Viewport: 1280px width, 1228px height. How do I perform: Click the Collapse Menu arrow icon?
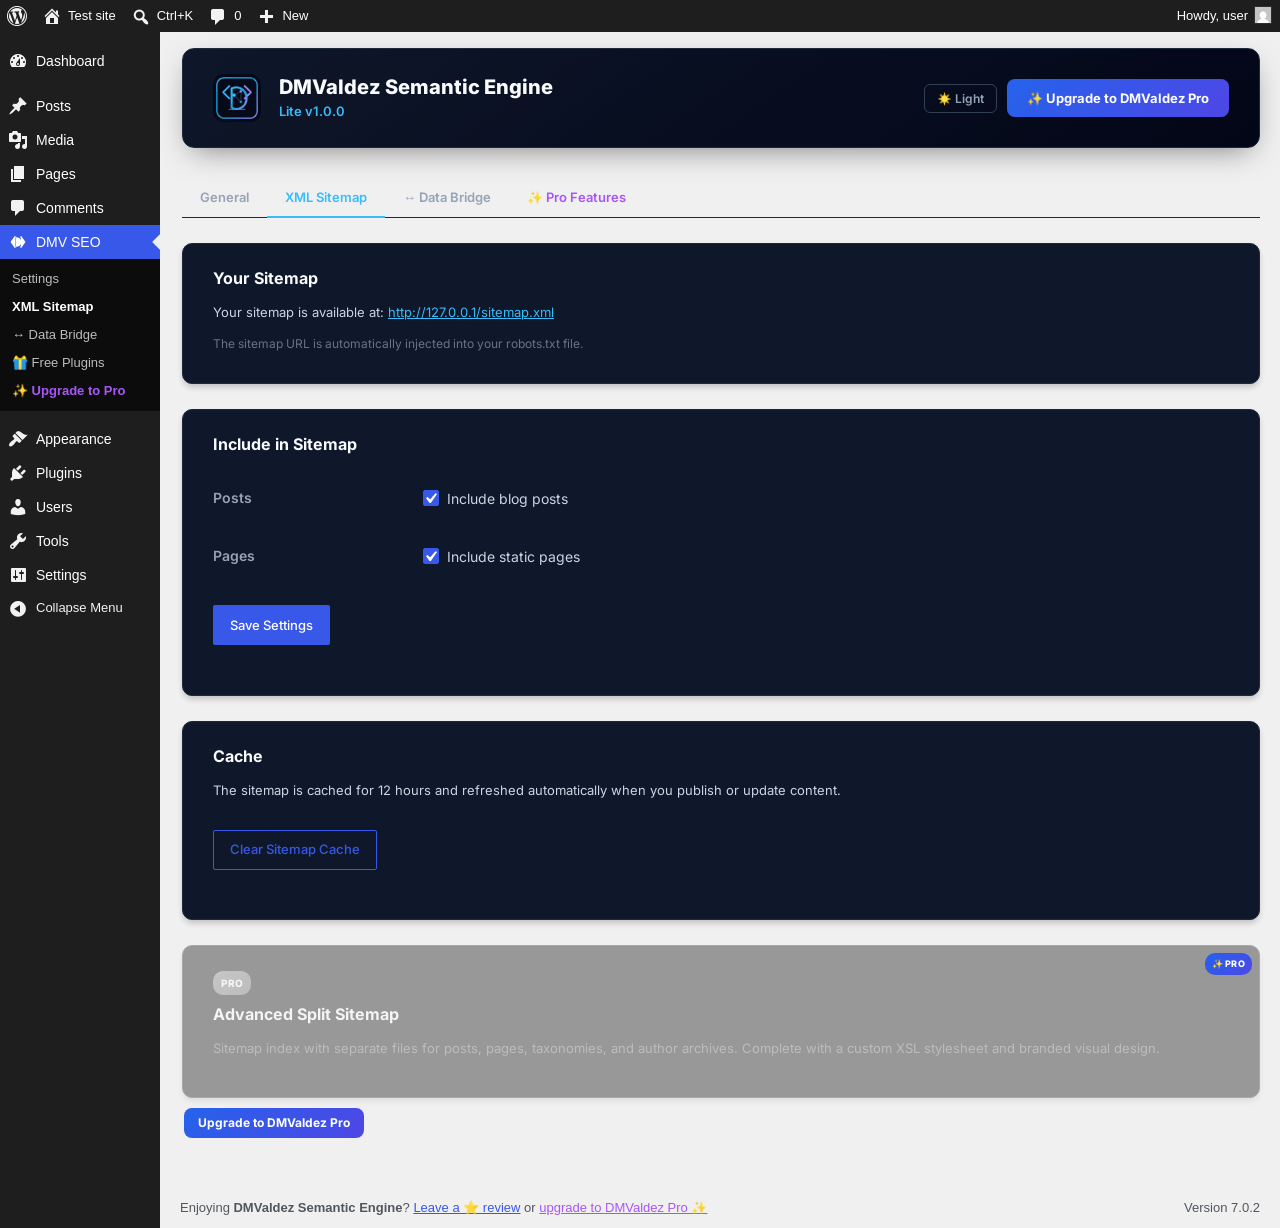tap(18, 608)
